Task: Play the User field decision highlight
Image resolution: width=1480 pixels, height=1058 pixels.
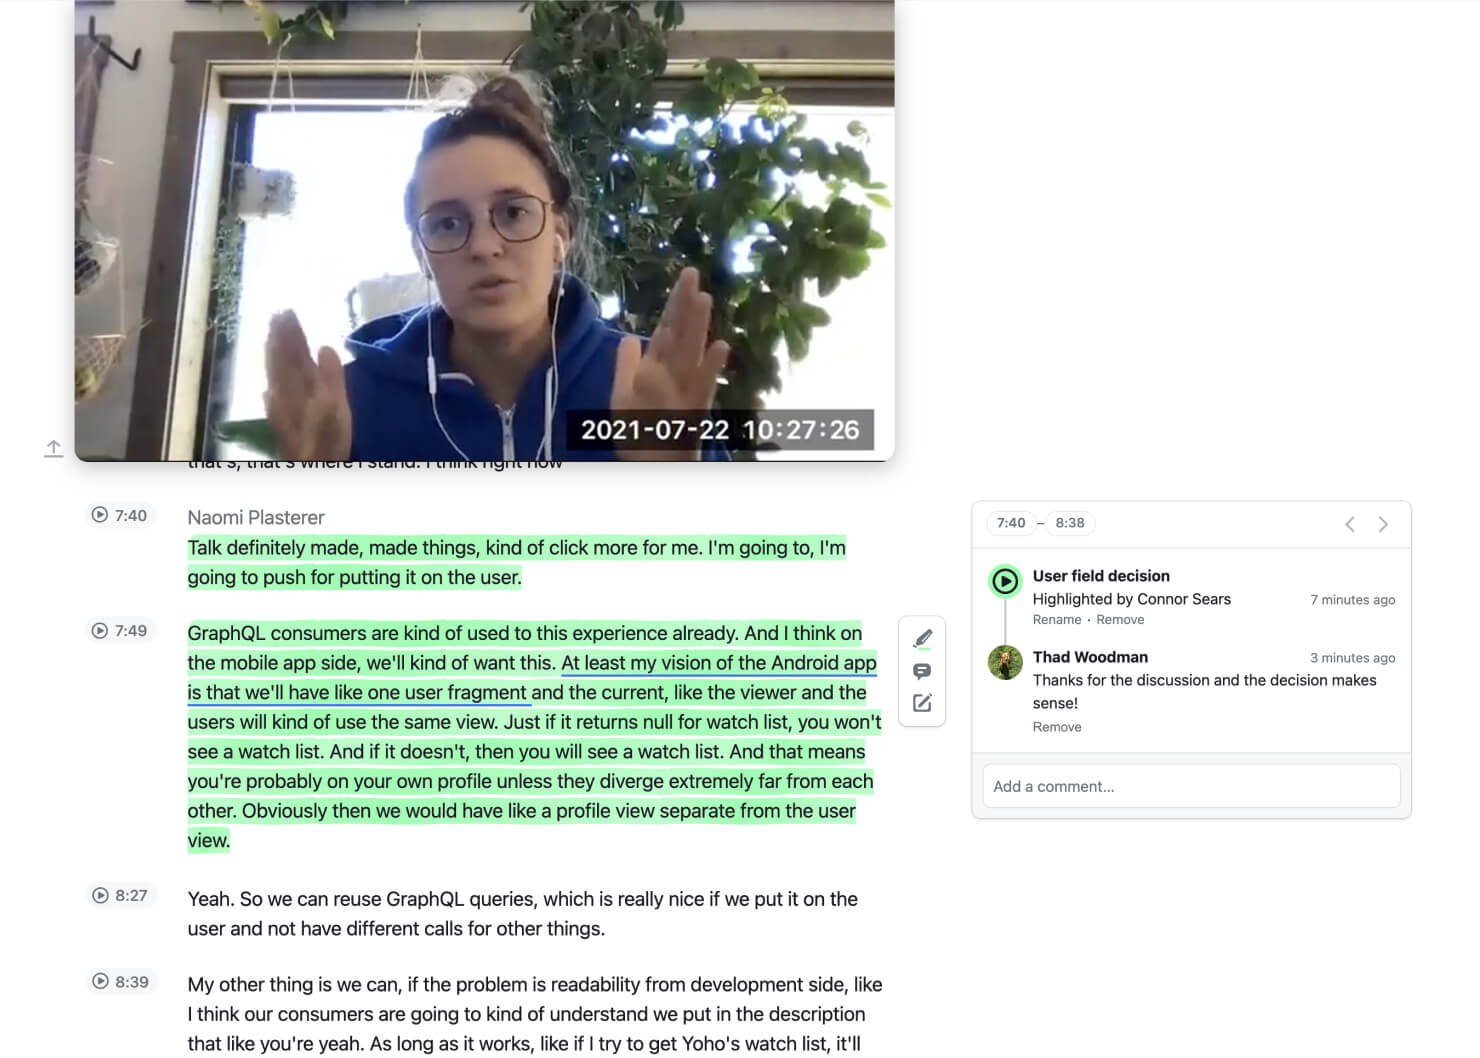Action: click(1005, 581)
